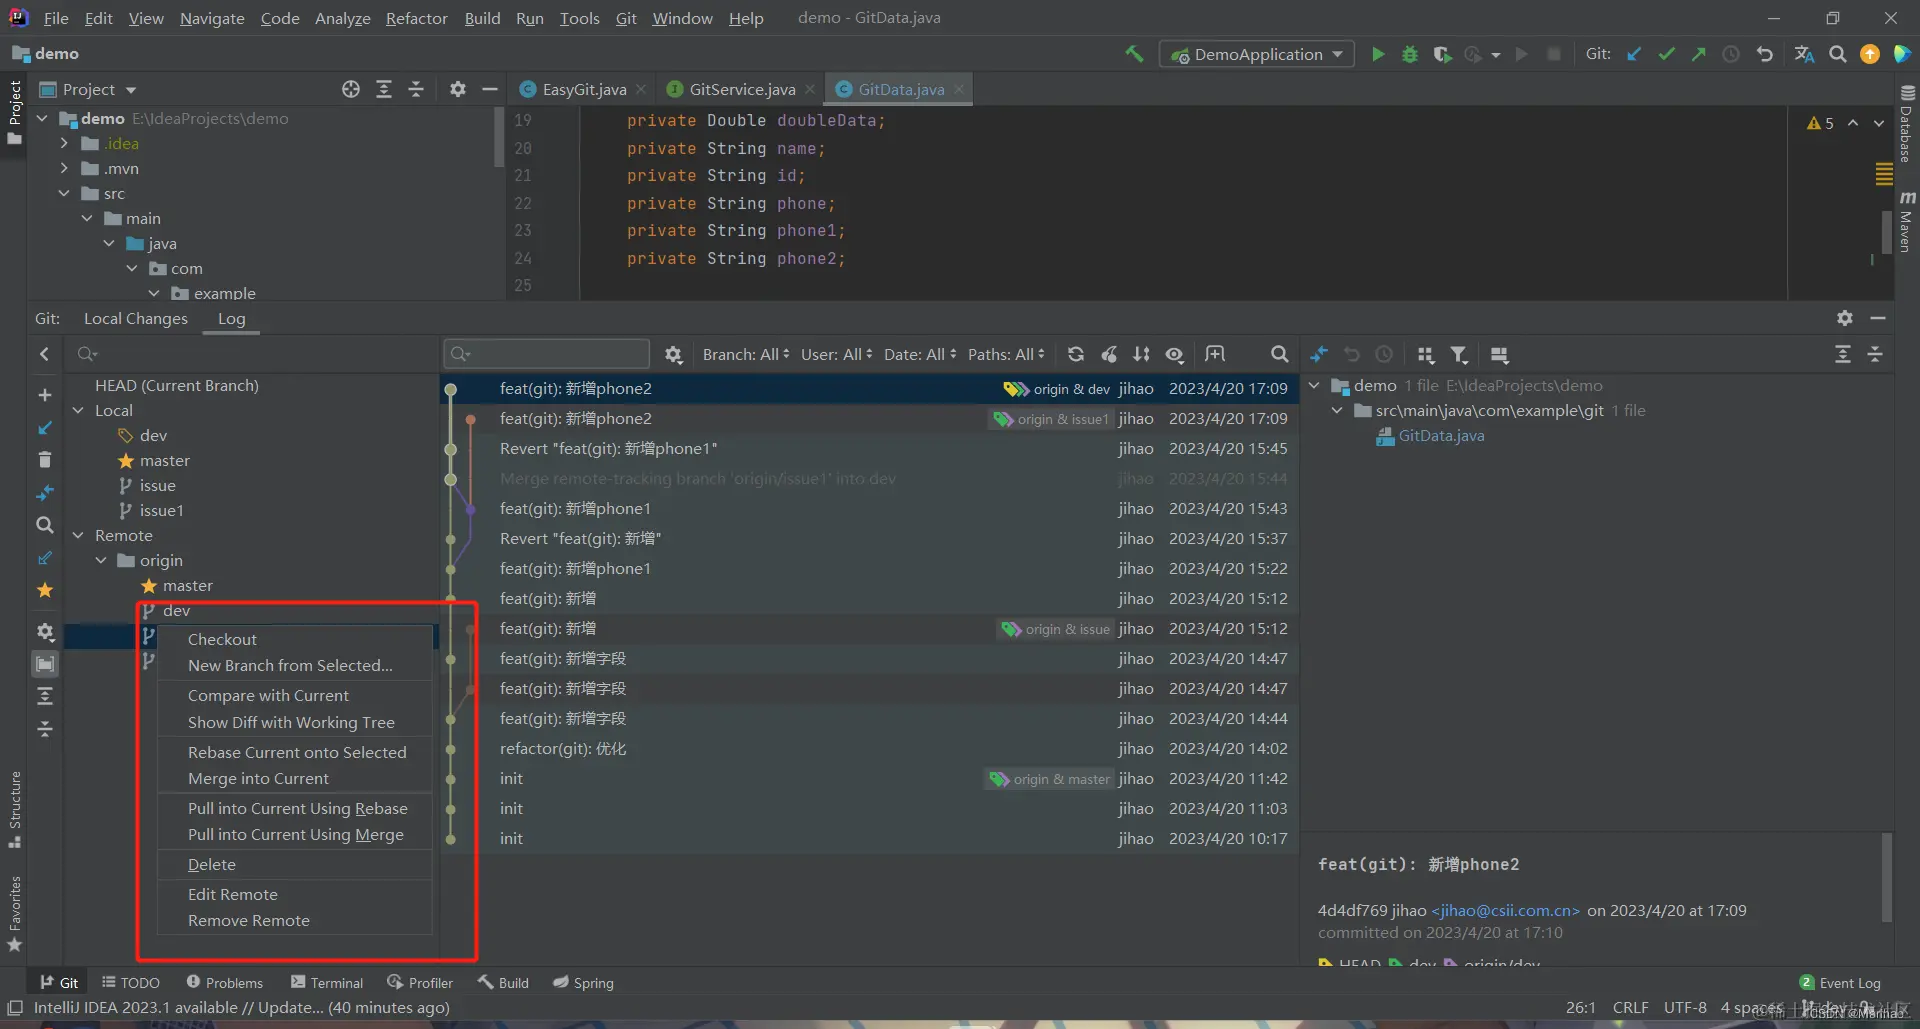Open TODO tool window button
1920x1029 pixels.
click(x=131, y=983)
